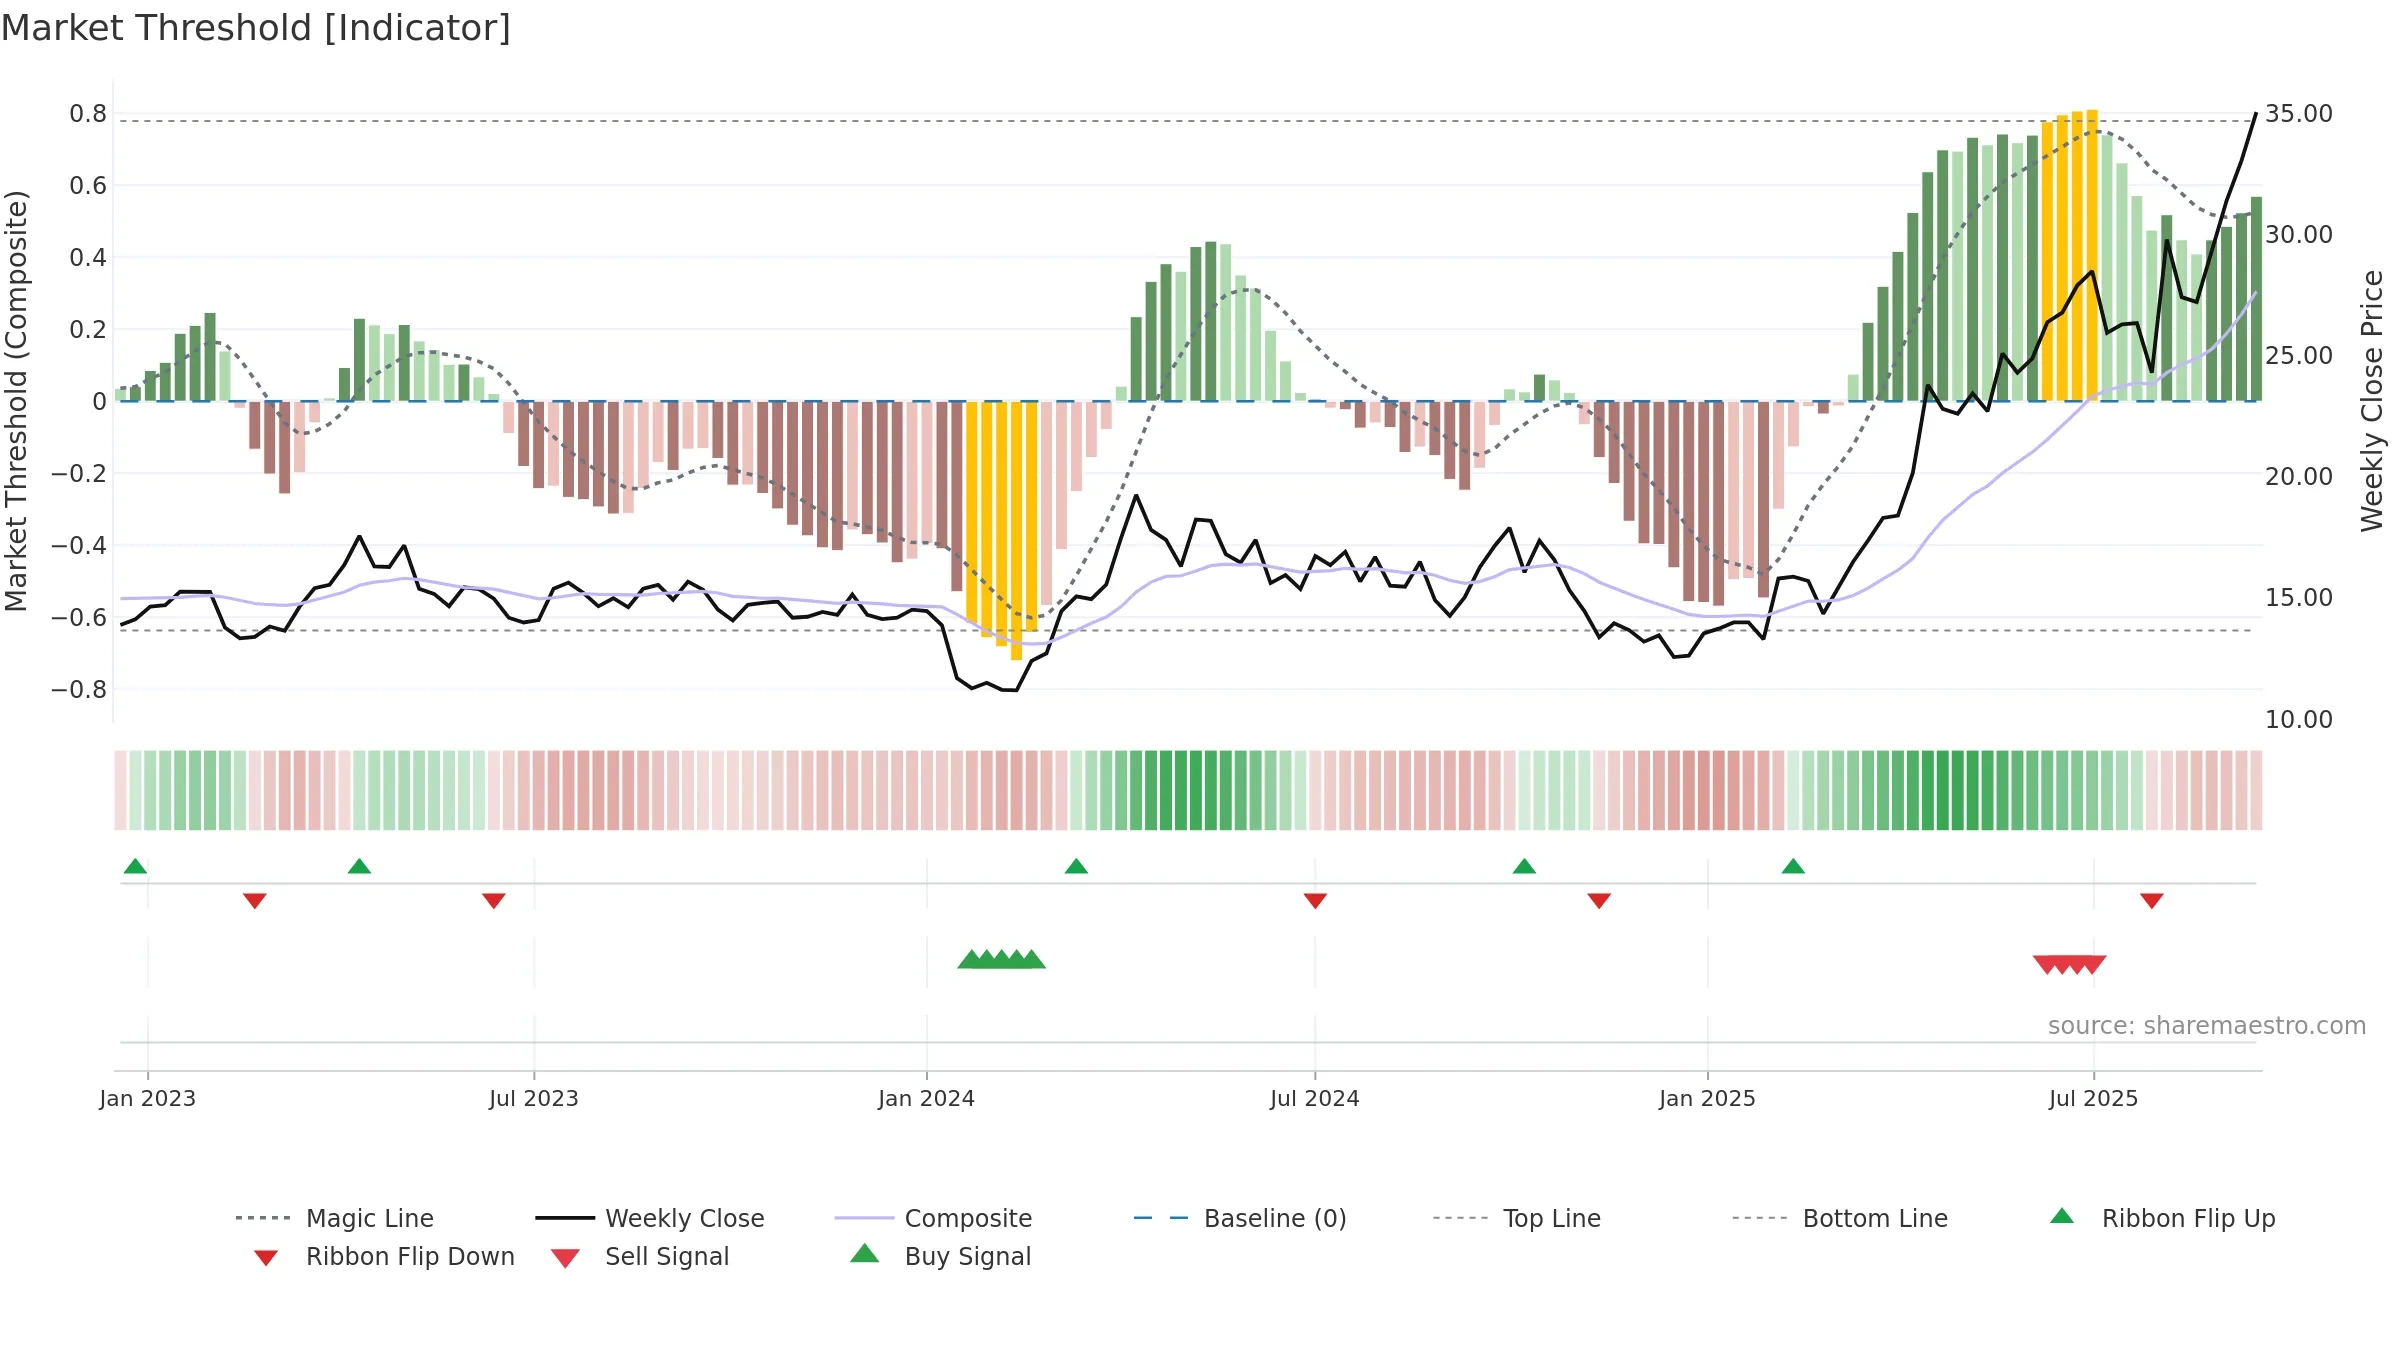The width and height of the screenshot is (2400, 1350).
Task: Click the ribbon flip up marker near February 2025
Action: 1793,866
